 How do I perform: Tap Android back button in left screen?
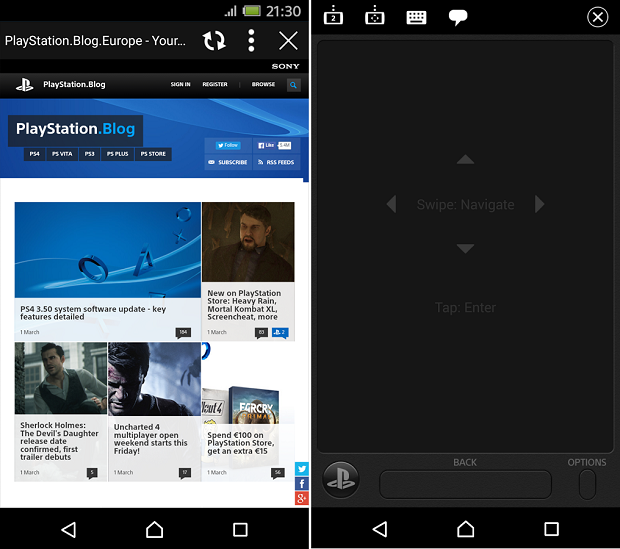[x=69, y=530]
